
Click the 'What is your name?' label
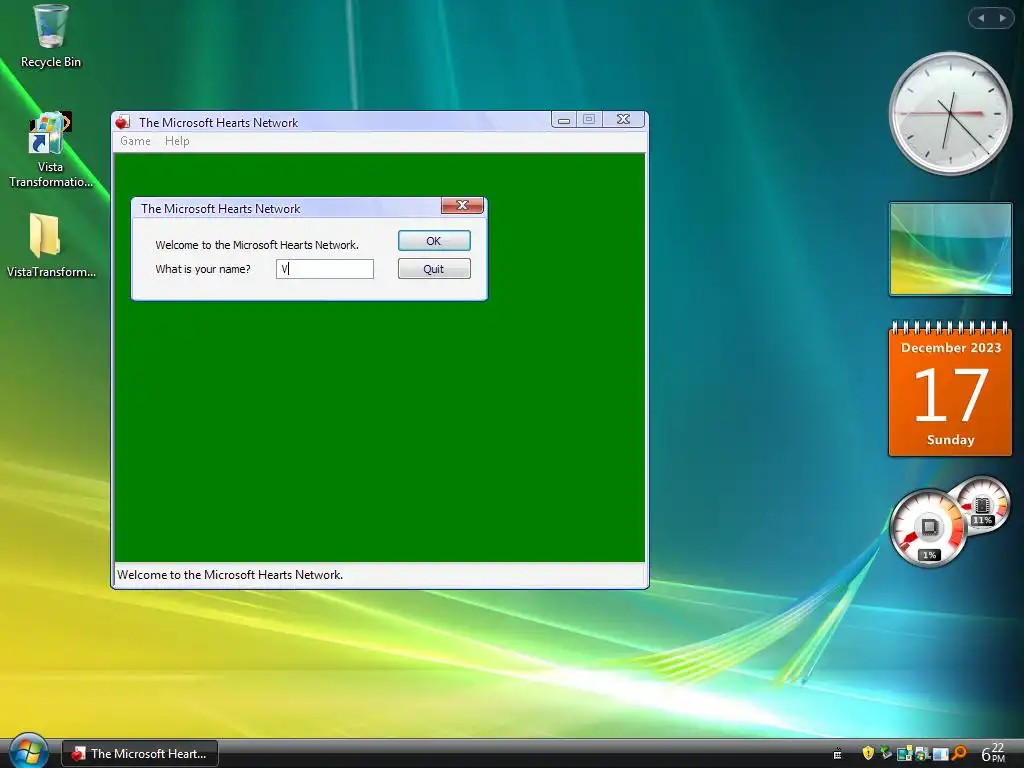pos(202,269)
